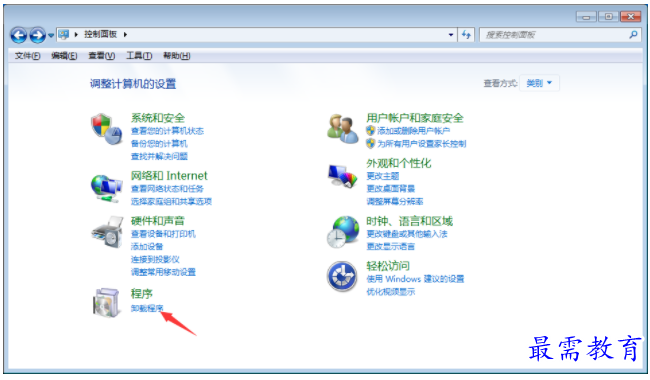The image size is (650, 380).
Task: Open the 硬件和声音 printer icon
Action: pos(107,232)
